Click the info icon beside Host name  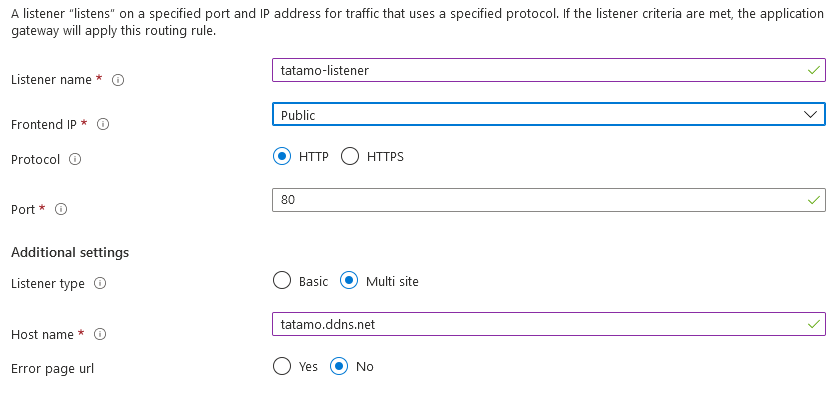(100, 334)
